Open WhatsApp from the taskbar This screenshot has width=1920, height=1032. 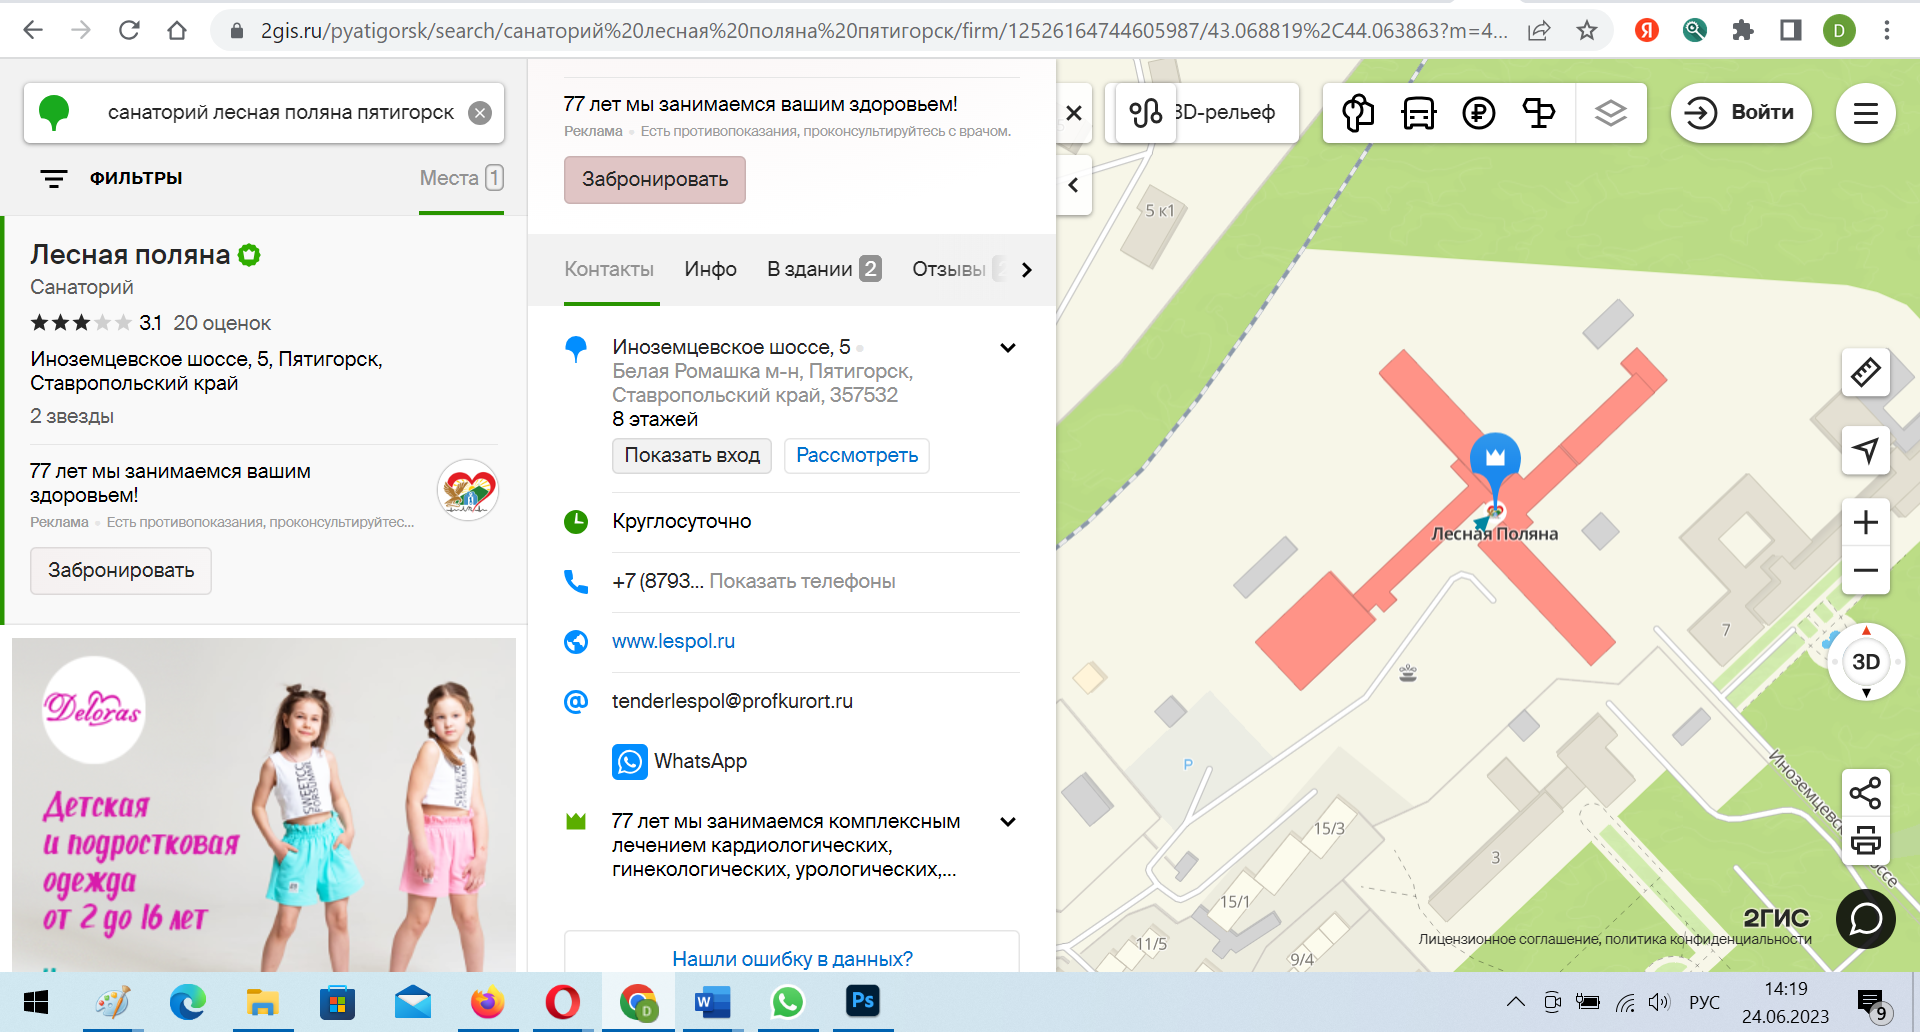788,1002
